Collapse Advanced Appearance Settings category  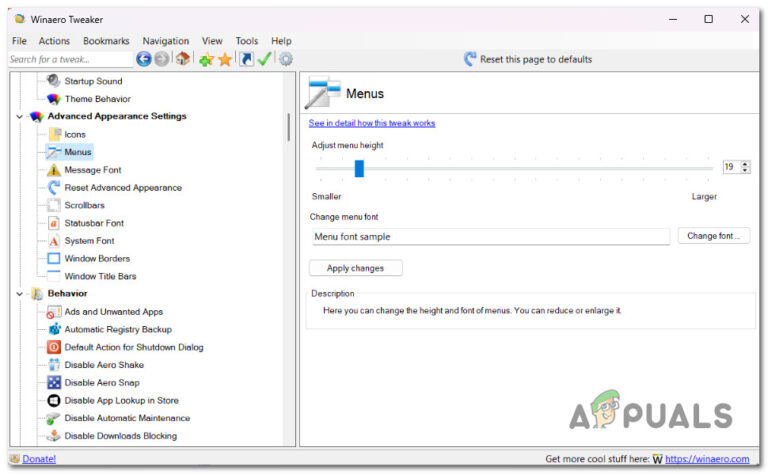point(20,117)
